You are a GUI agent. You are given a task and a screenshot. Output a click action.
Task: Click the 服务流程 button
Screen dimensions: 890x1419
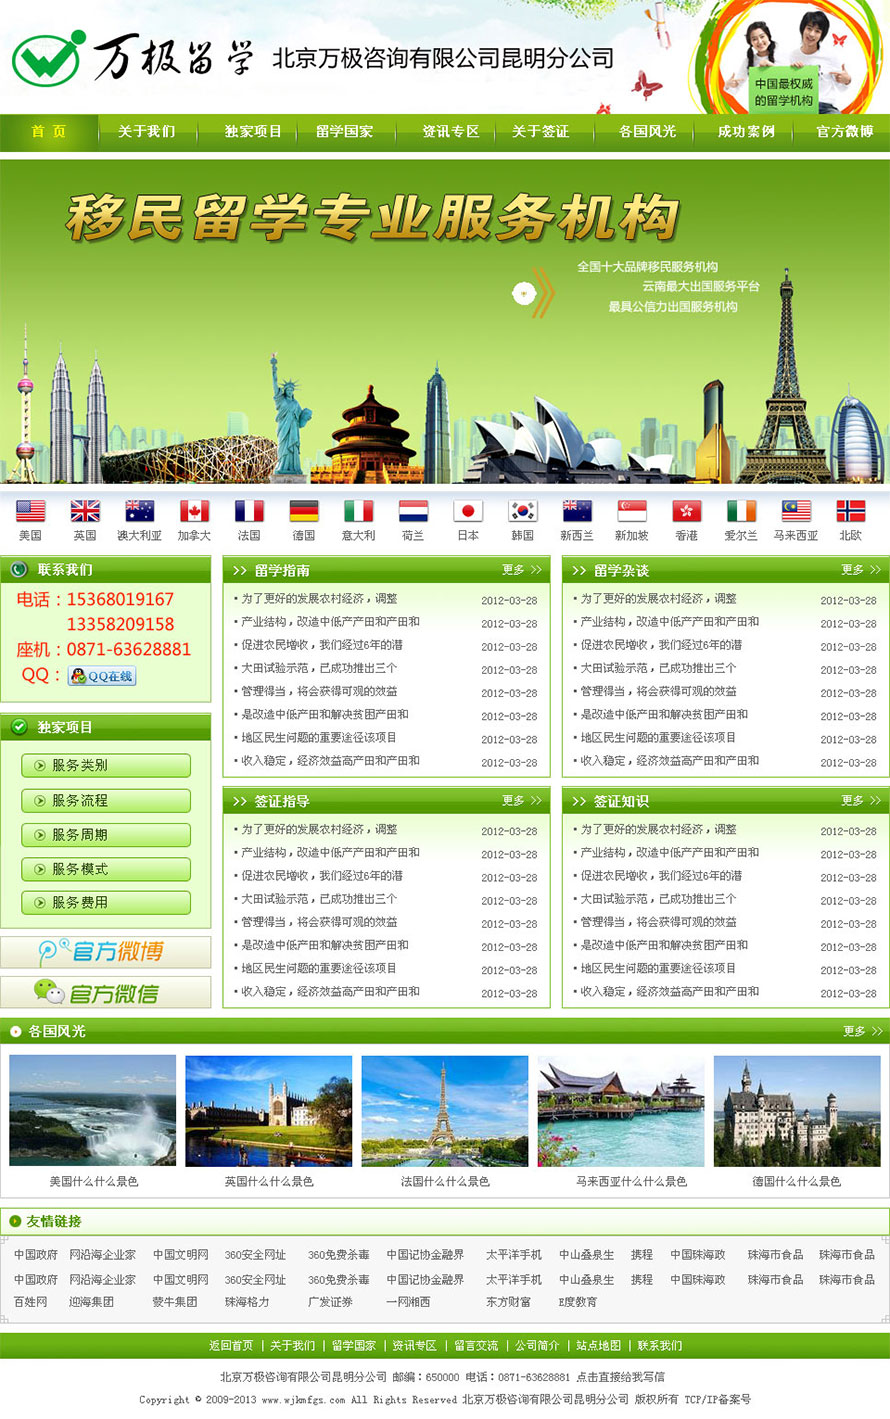(105, 800)
